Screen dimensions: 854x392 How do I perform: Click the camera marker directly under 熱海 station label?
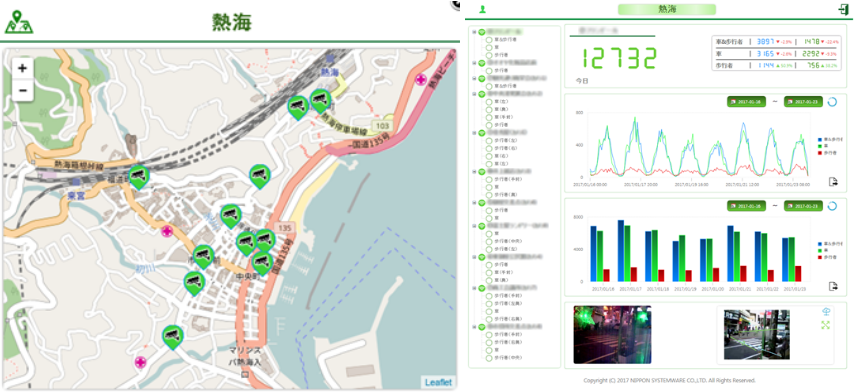[320, 101]
